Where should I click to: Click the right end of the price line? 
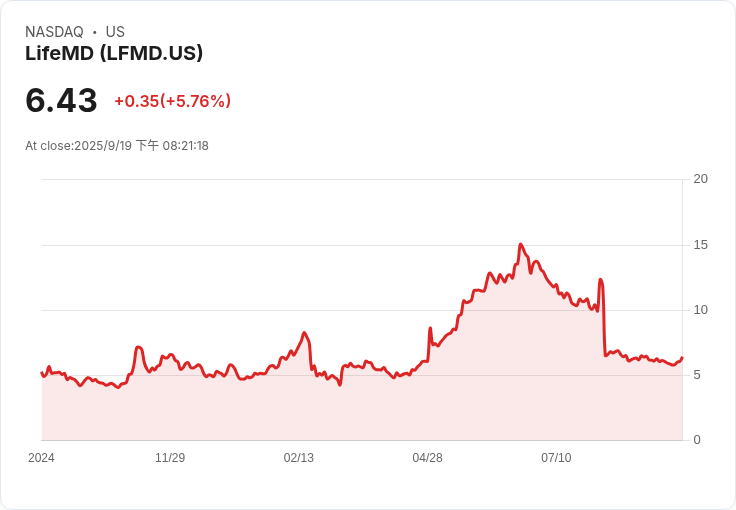[x=682, y=358]
